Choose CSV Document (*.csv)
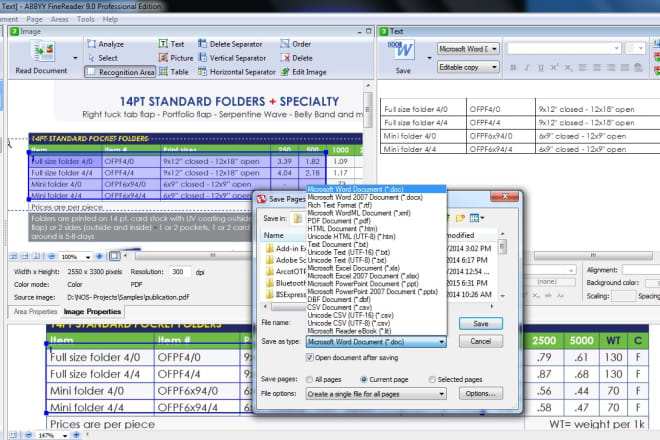 click(x=339, y=307)
